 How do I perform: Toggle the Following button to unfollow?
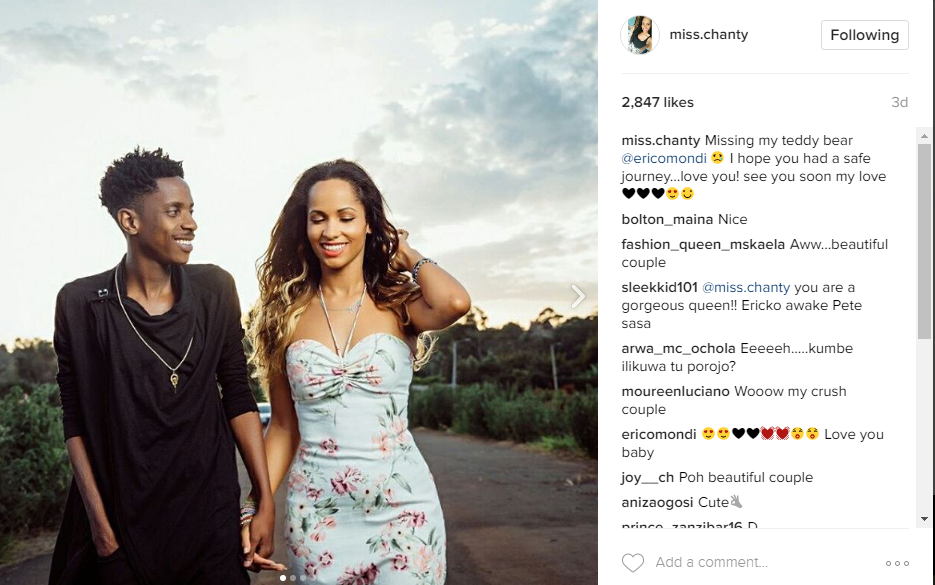tap(865, 35)
